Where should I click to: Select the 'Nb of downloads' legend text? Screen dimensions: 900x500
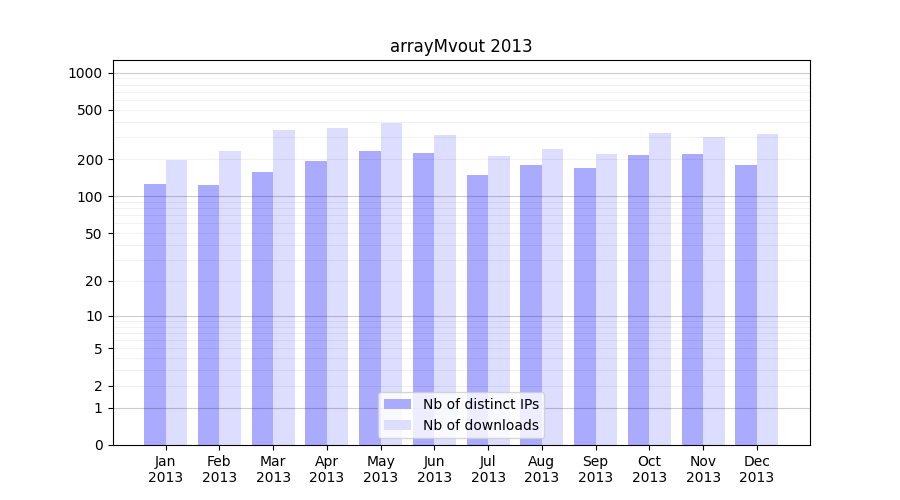tap(480, 425)
